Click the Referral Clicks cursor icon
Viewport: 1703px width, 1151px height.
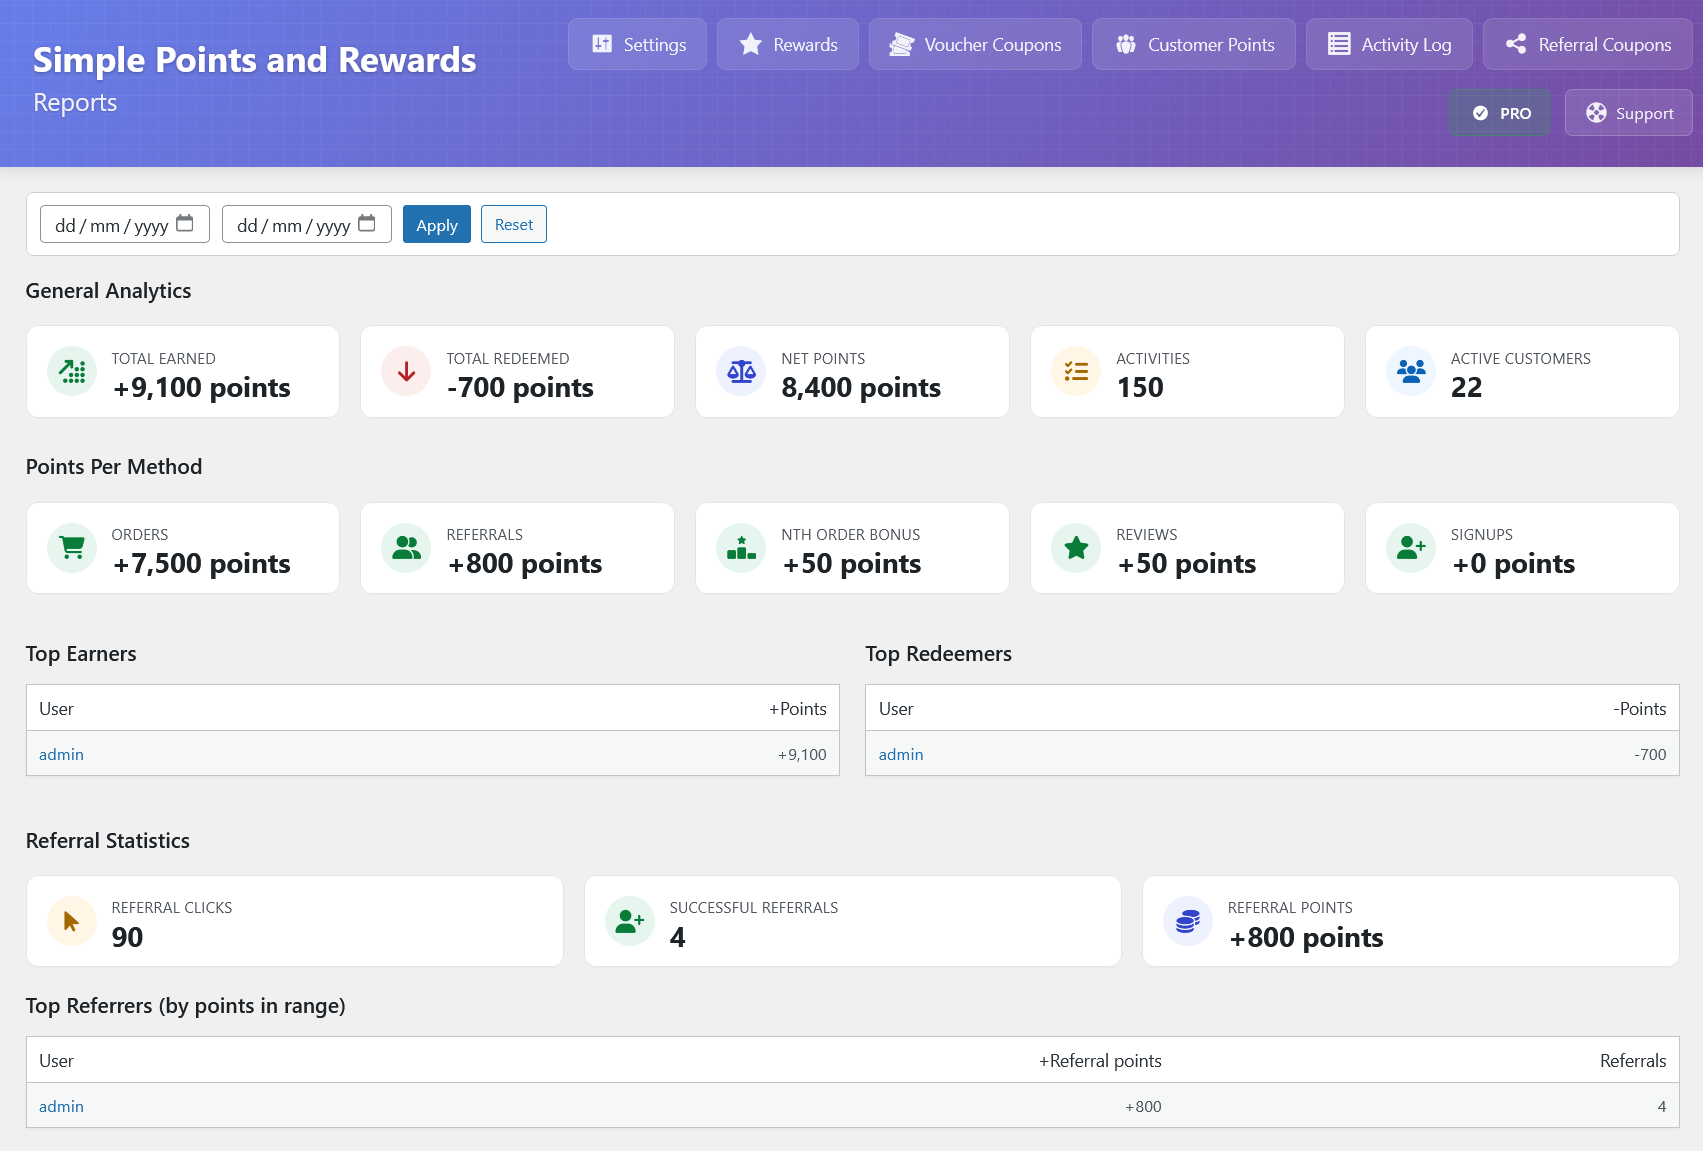click(72, 921)
